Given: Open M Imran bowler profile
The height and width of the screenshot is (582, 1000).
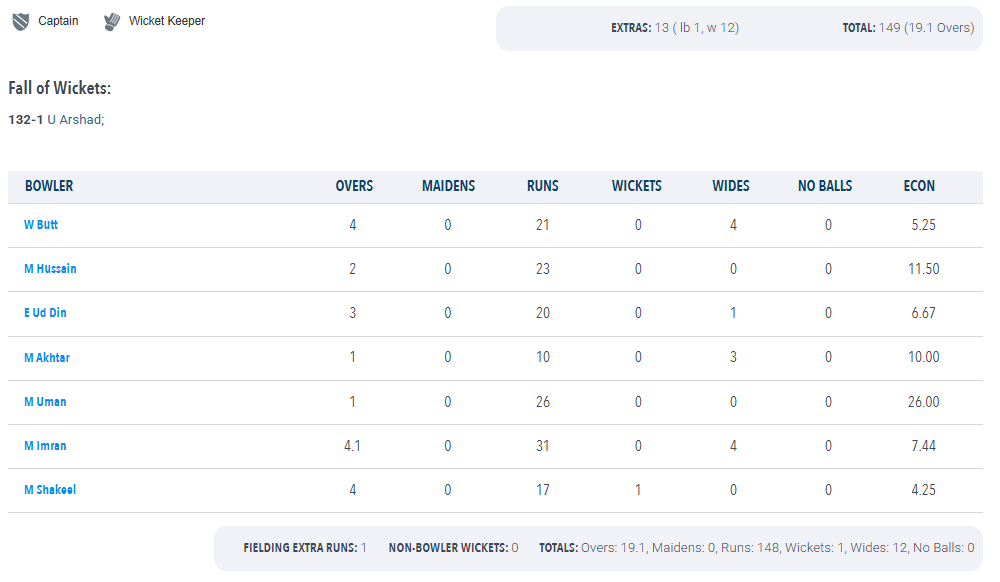Looking at the screenshot, I should tap(45, 446).
